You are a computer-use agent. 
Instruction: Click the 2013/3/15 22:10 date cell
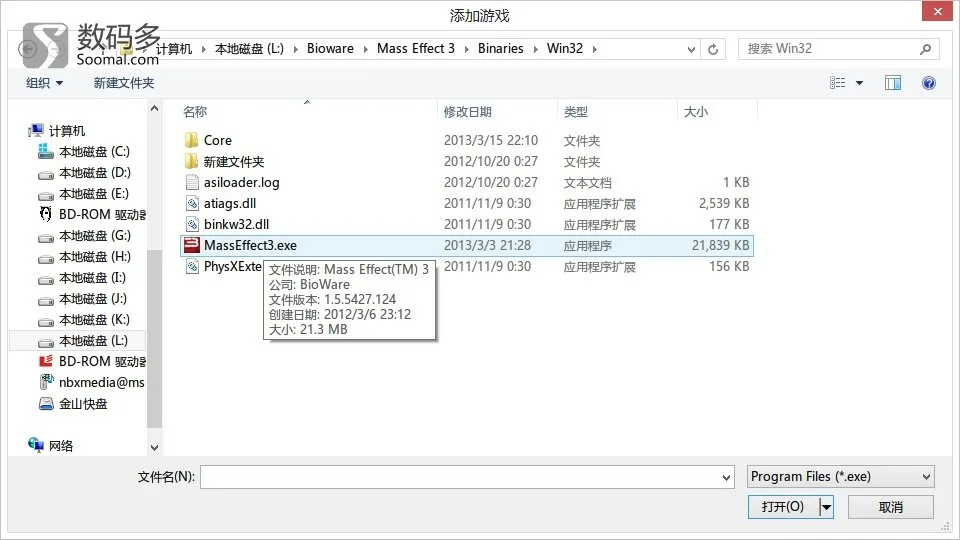point(490,140)
